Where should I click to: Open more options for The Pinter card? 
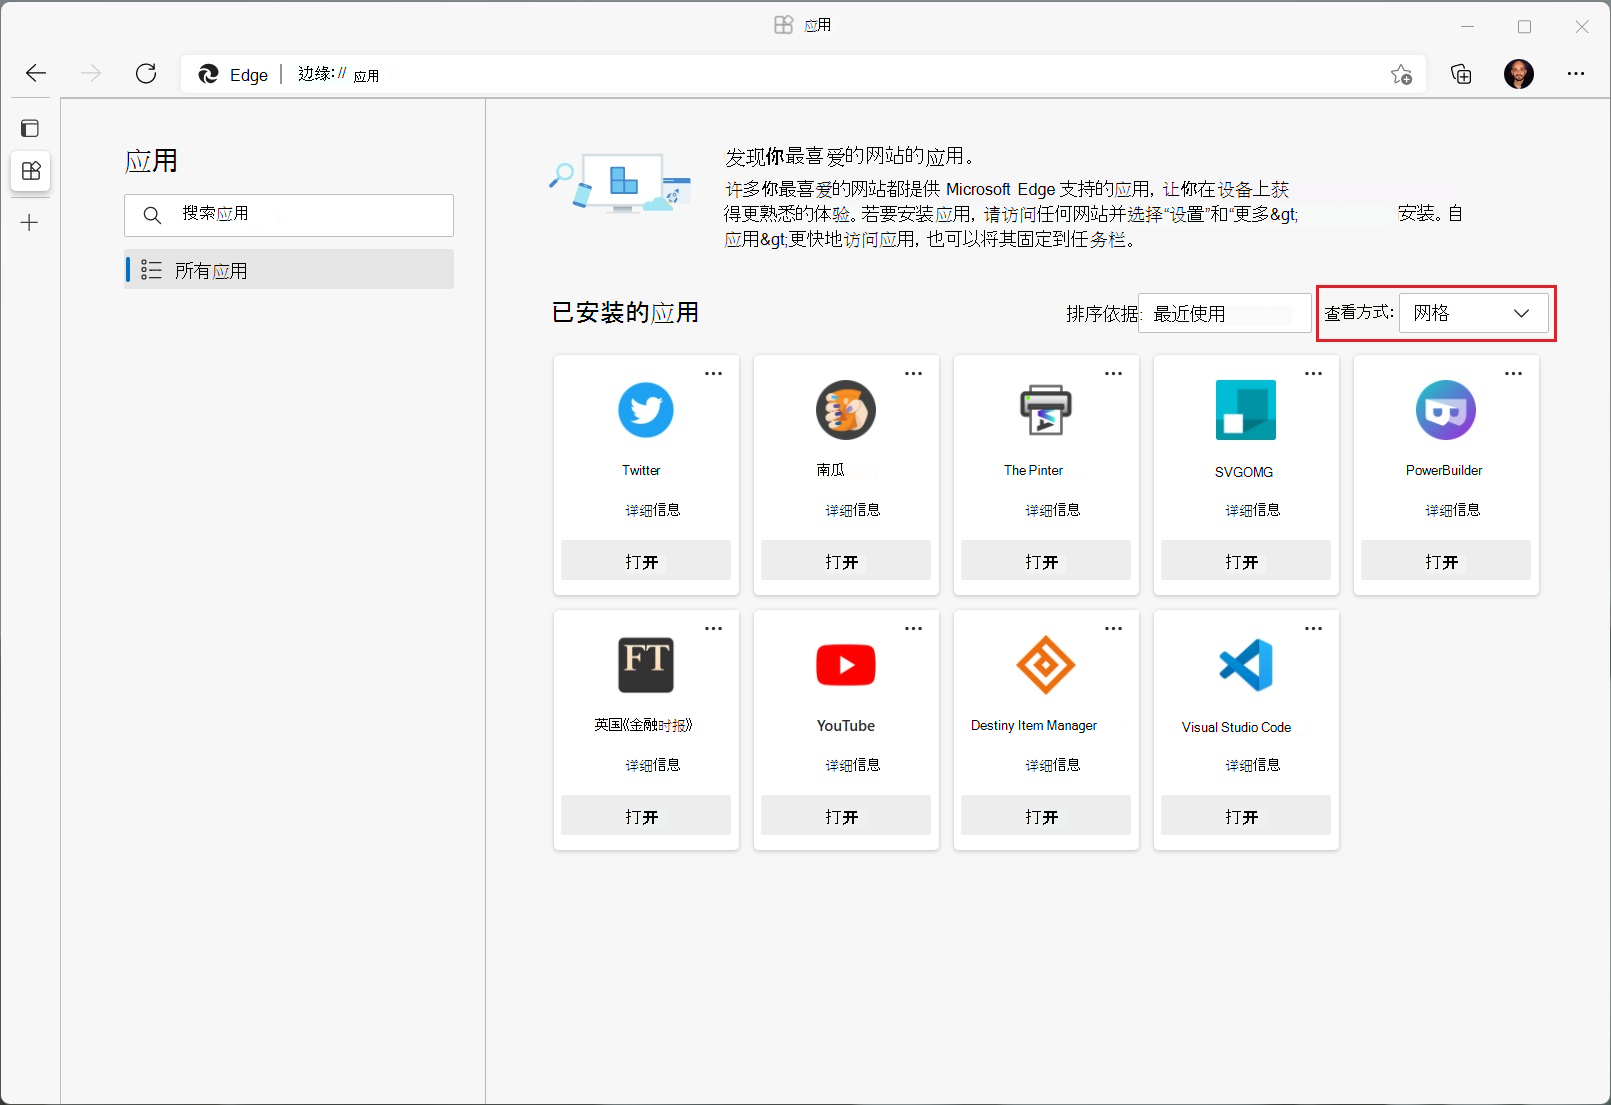tap(1114, 374)
